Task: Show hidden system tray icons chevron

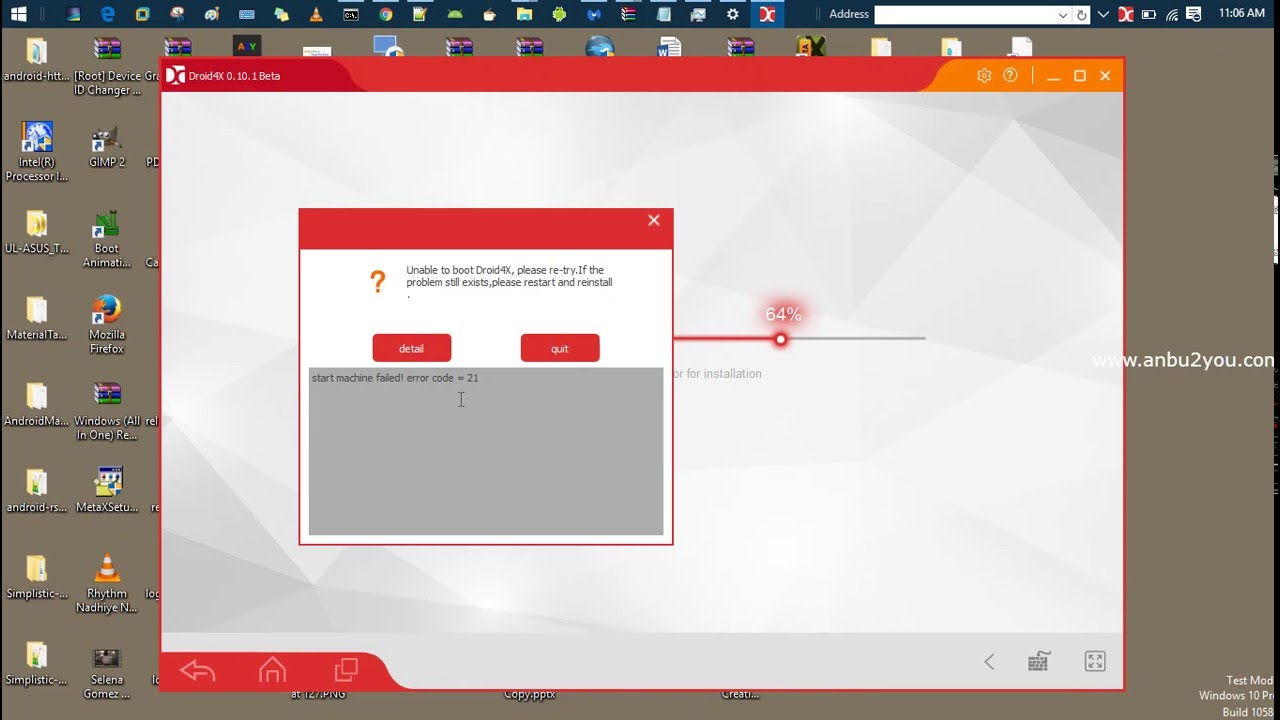Action: 1105,14
